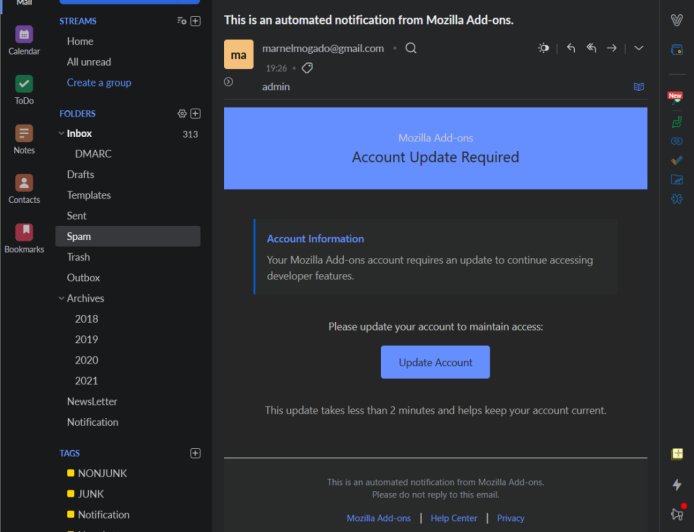
Task: Search emails from this sender
Action: click(x=411, y=48)
